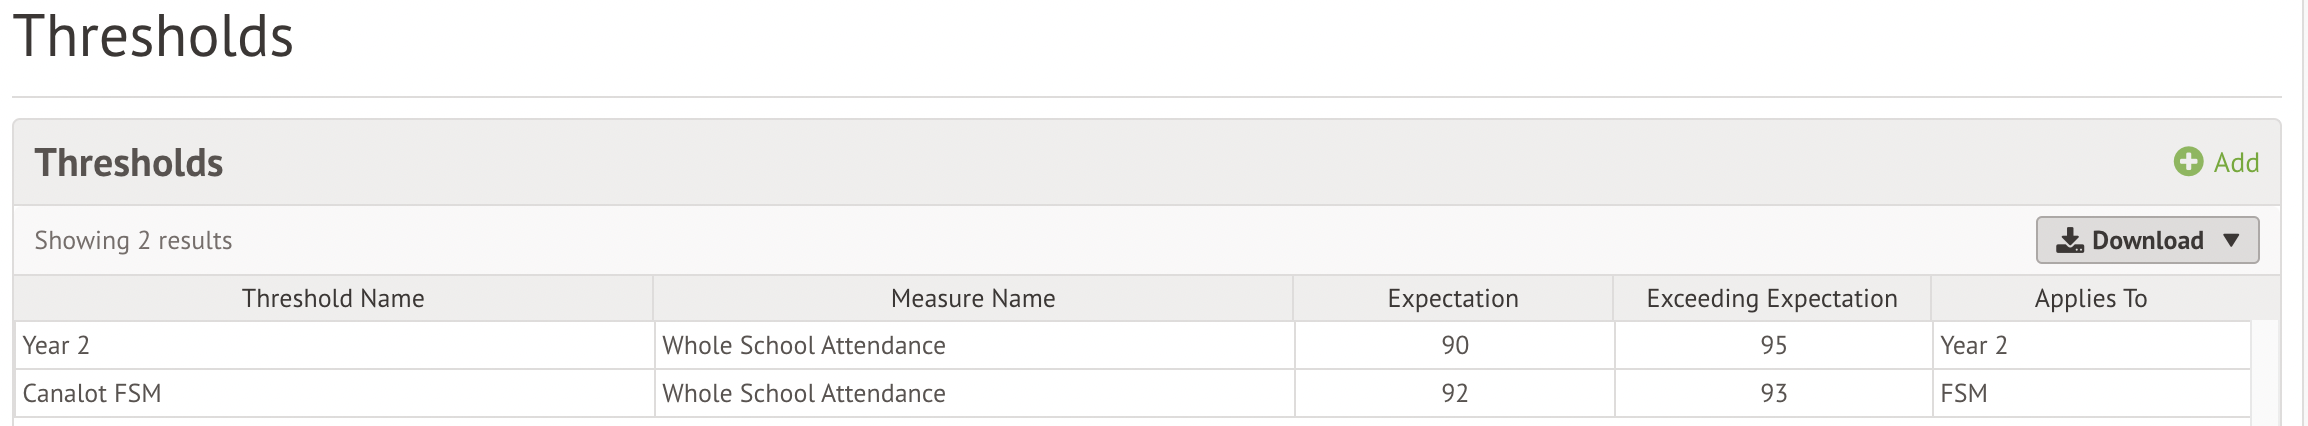
Task: Open the Download button menu
Action: (x=2147, y=240)
